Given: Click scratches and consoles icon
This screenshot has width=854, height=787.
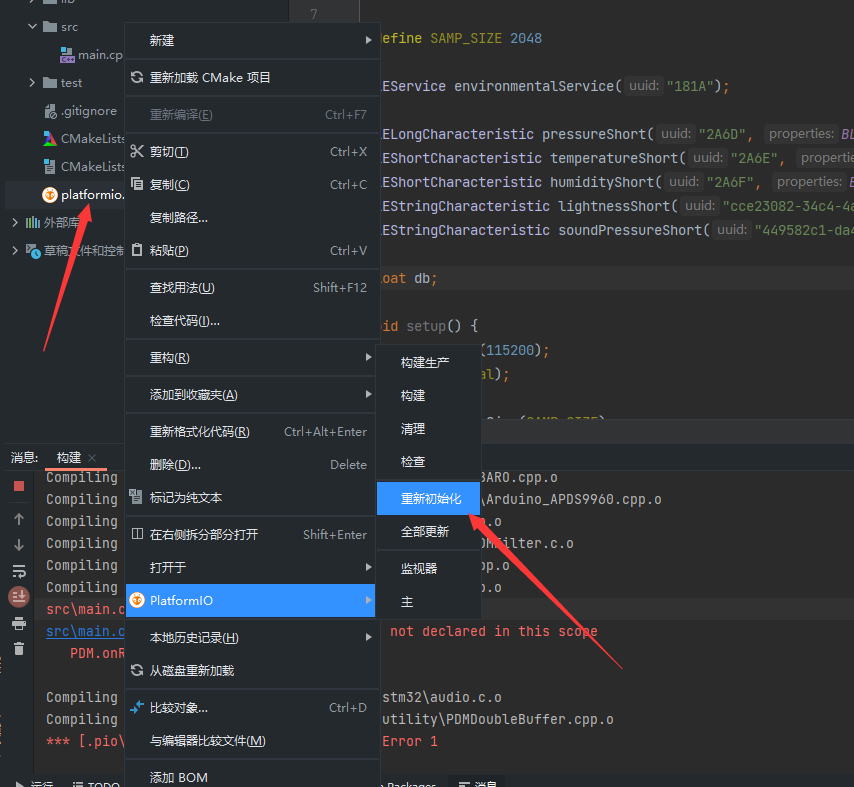Looking at the screenshot, I should click(33, 251).
